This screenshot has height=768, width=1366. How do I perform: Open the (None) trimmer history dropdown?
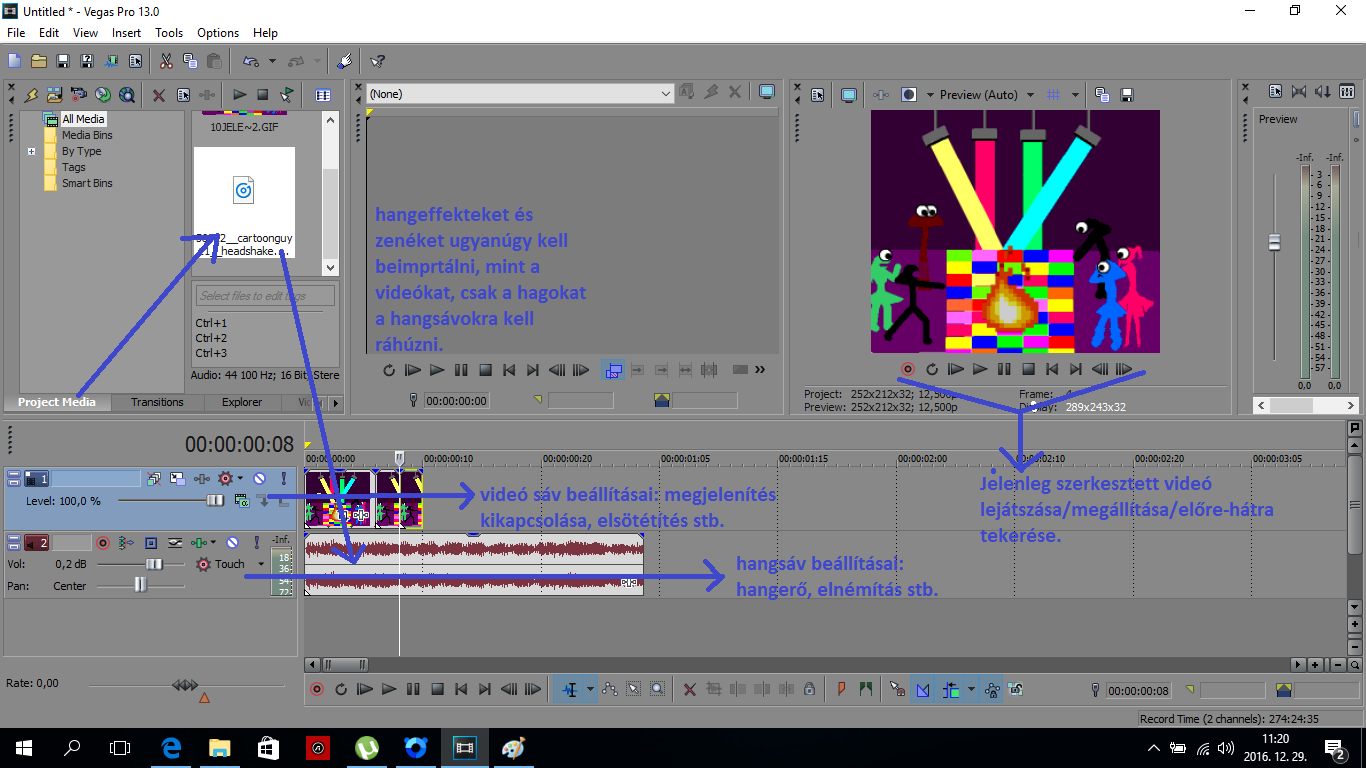pyautogui.click(x=667, y=94)
